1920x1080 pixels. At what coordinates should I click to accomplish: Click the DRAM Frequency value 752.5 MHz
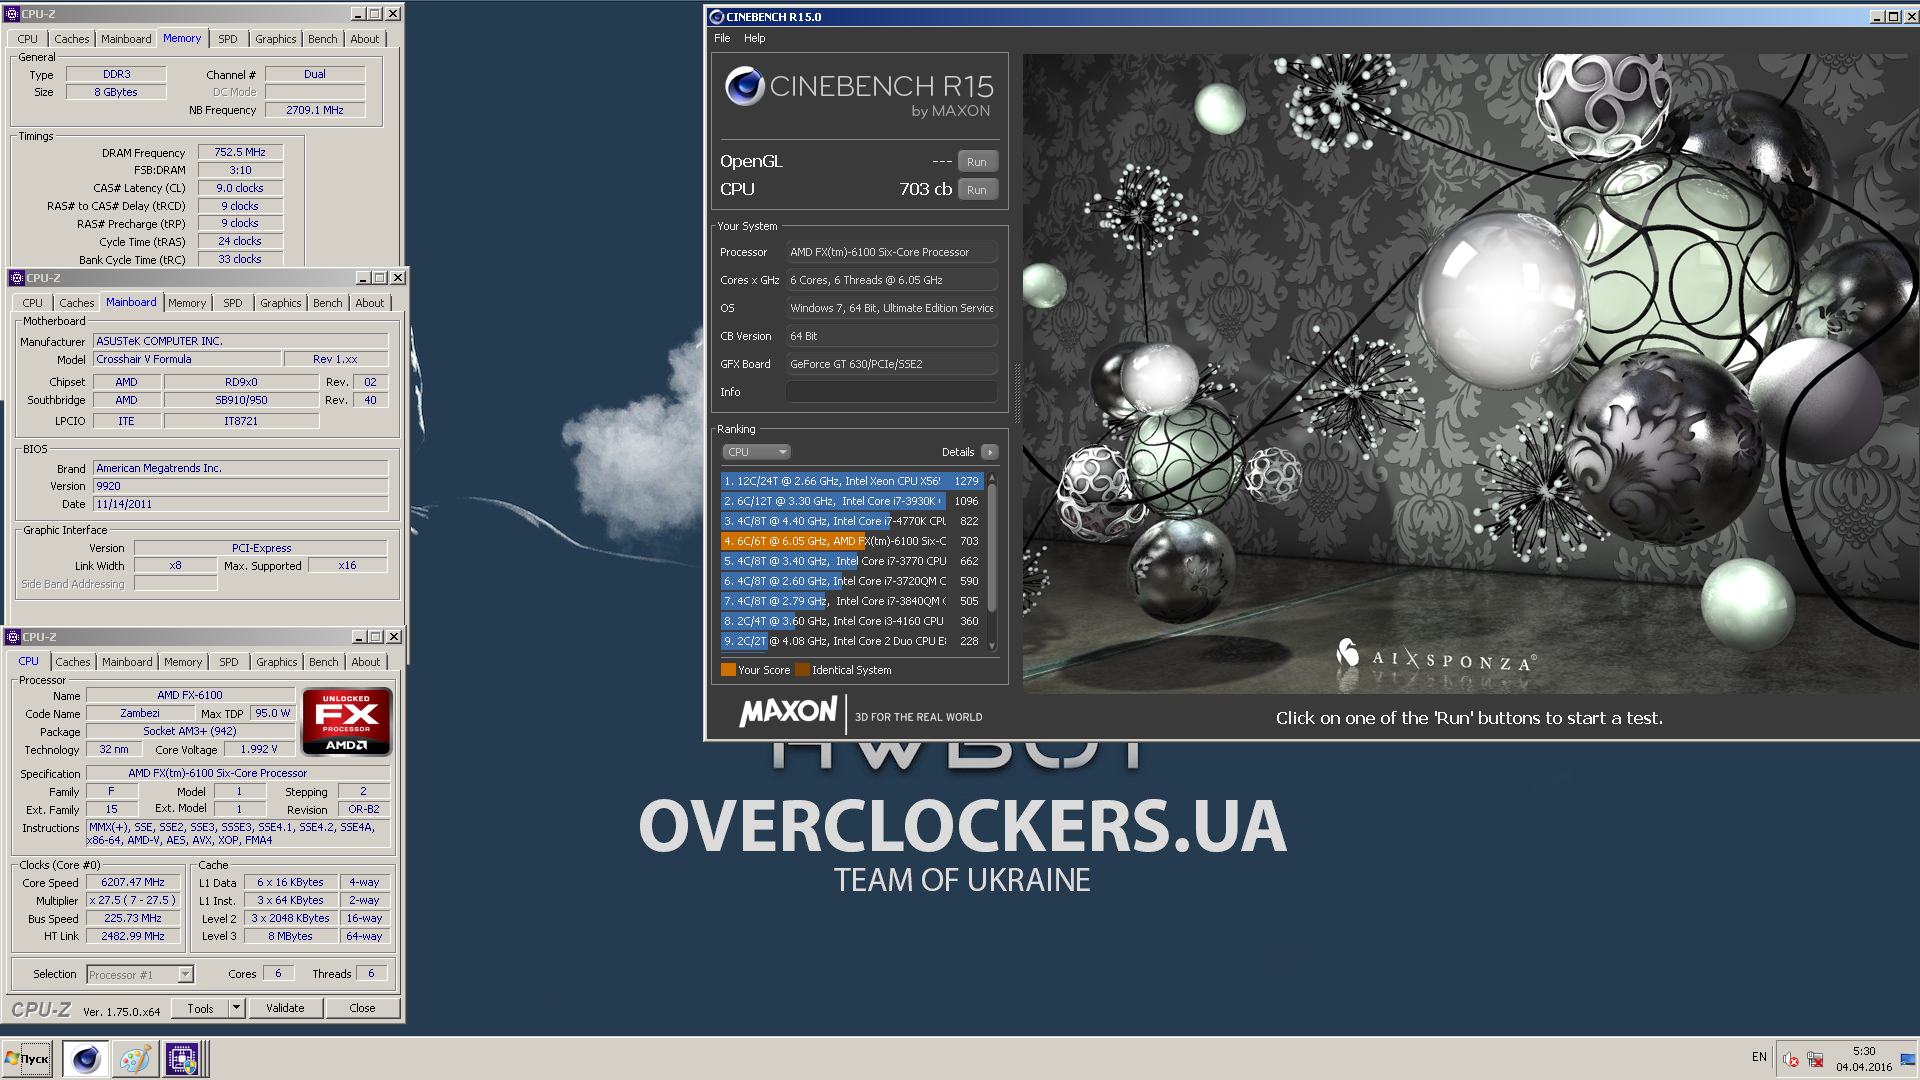pos(240,153)
